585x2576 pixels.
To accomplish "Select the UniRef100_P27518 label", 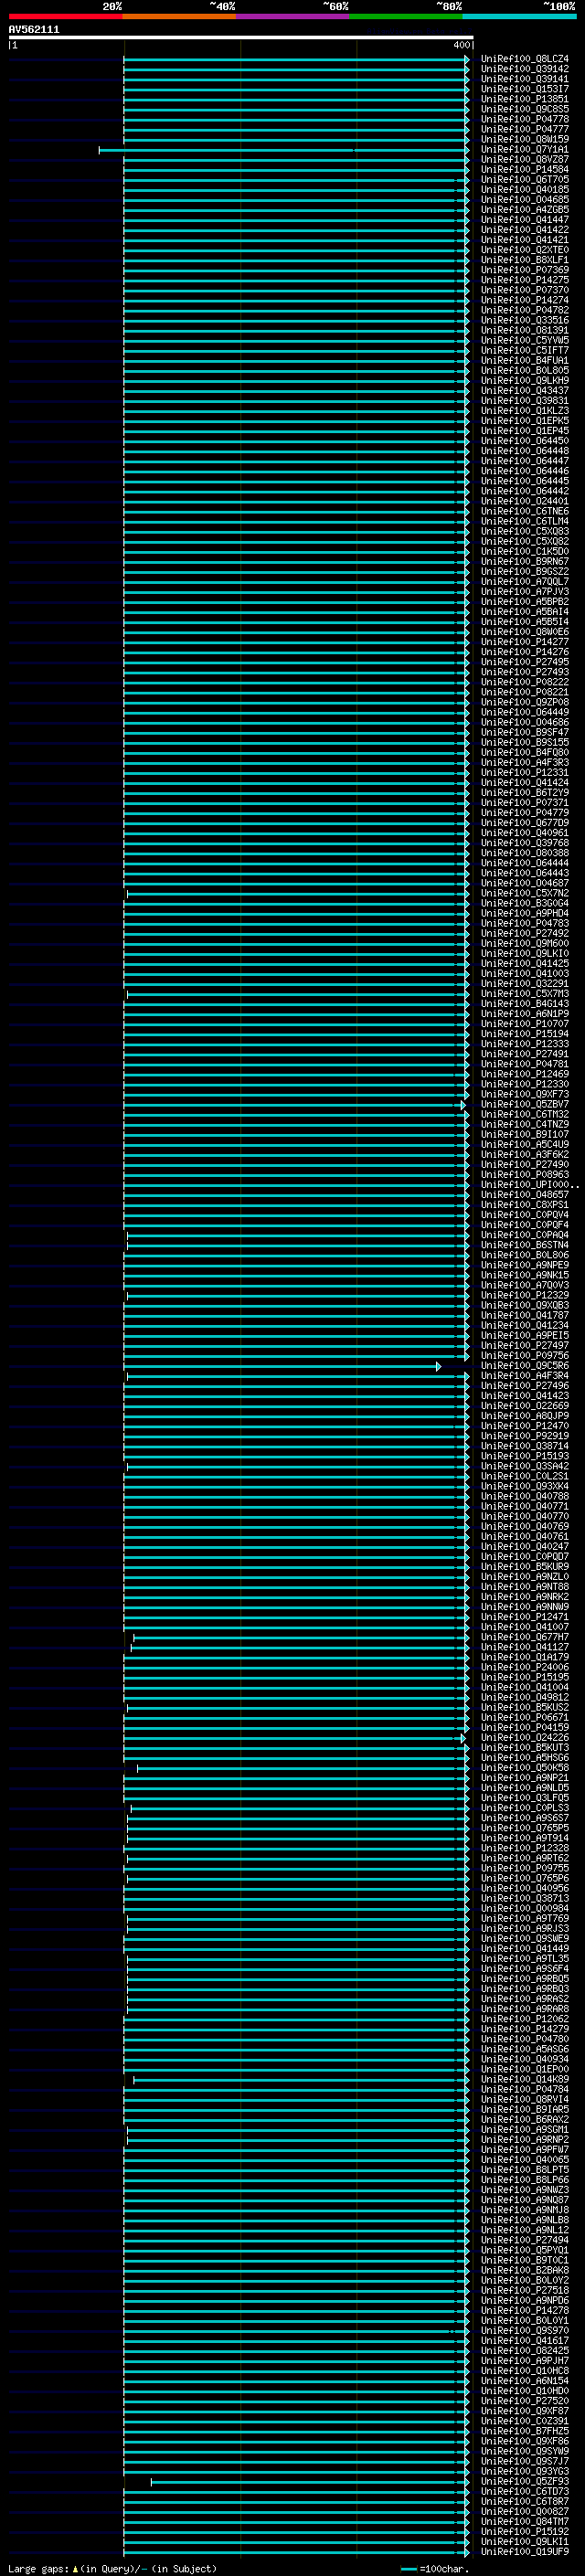I will tap(524, 2291).
